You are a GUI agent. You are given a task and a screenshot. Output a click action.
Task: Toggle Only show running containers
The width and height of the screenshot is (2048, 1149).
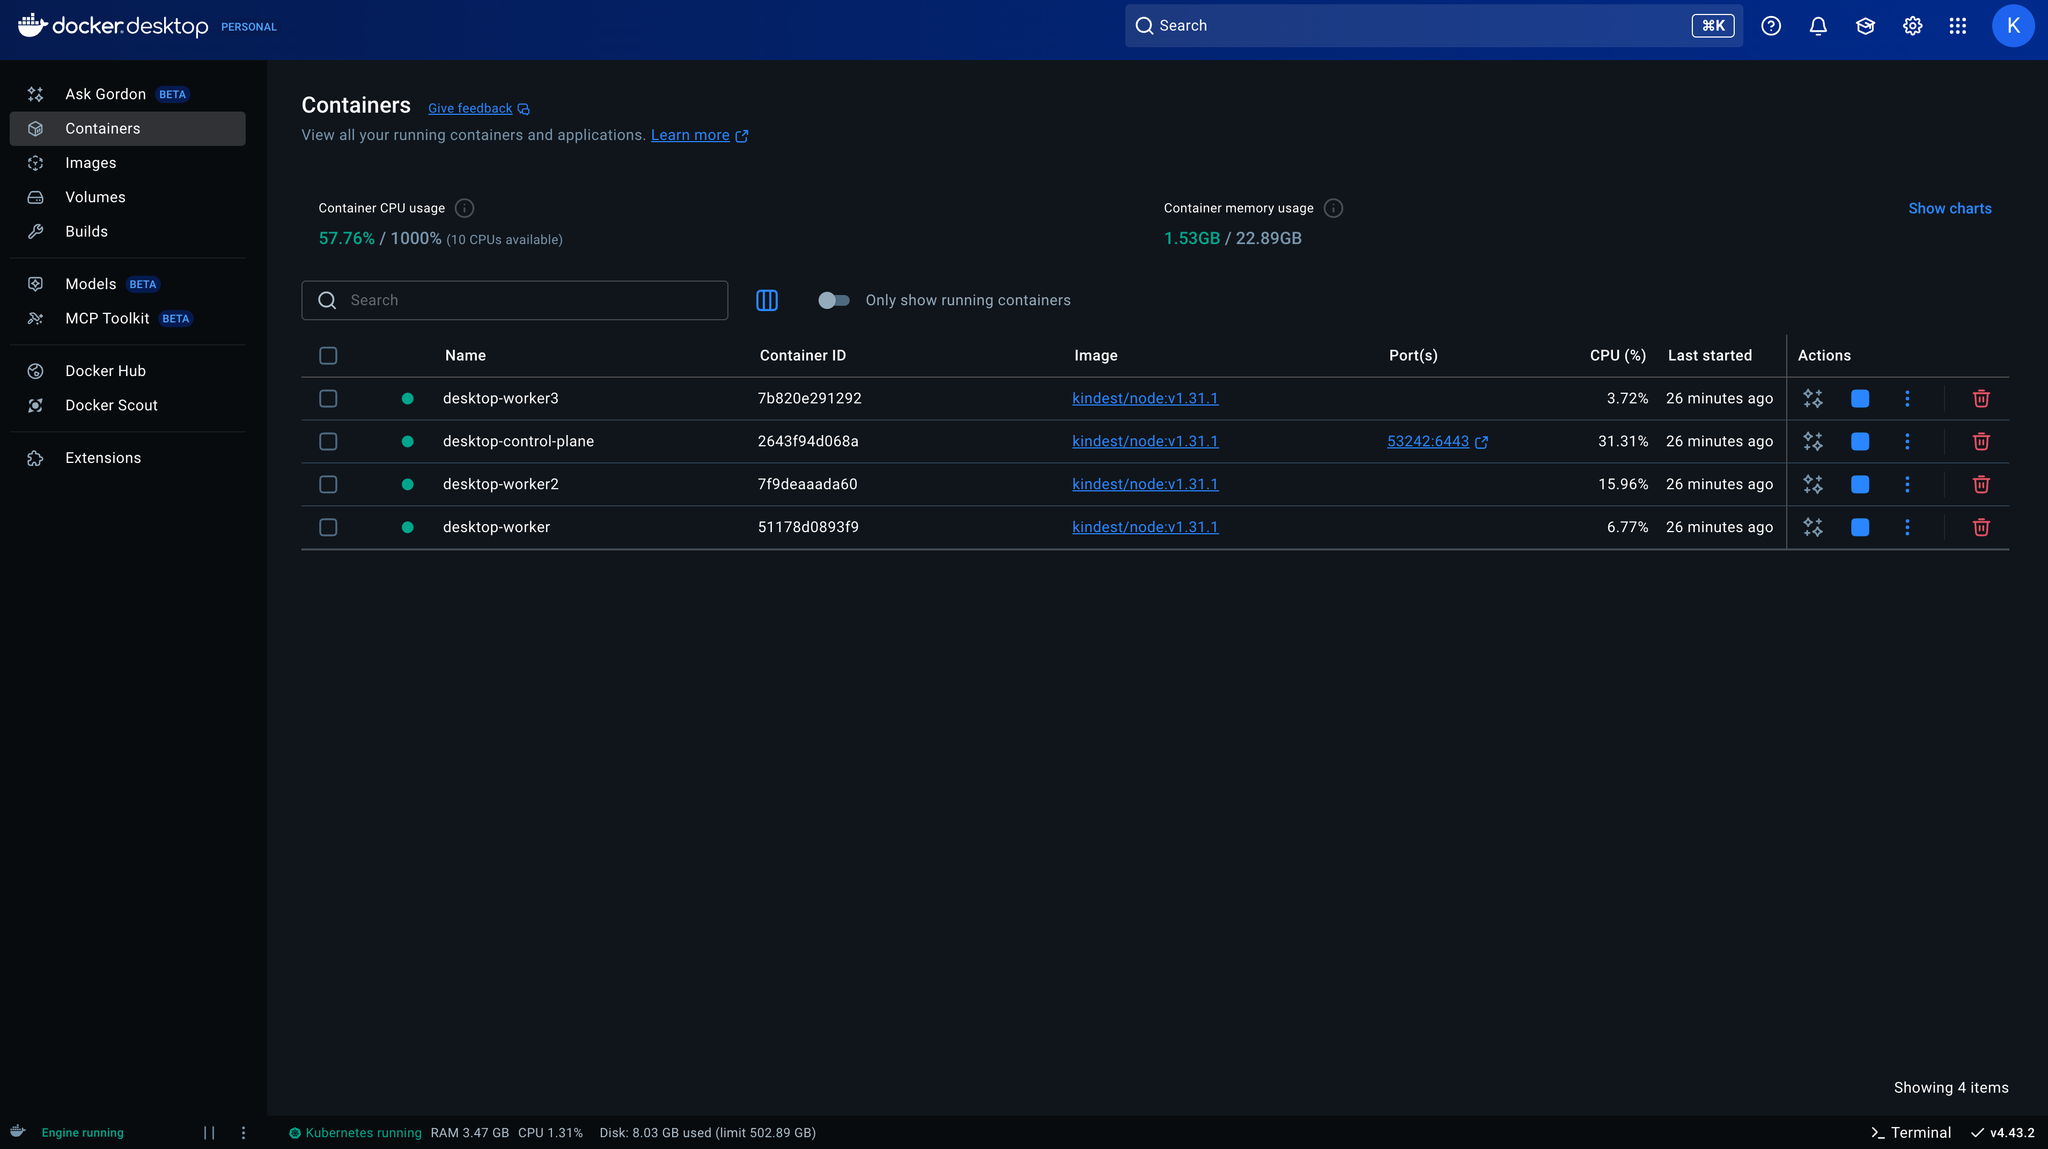833,300
